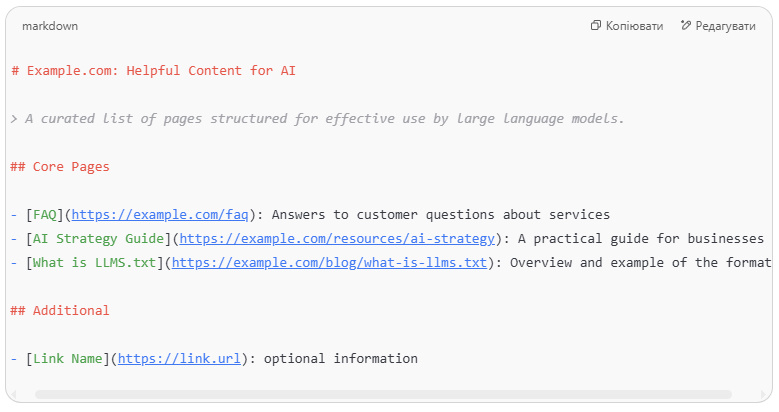This screenshot has width=779, height=412.
Task: Click the What is LLMS.txt label
Action: point(94,262)
